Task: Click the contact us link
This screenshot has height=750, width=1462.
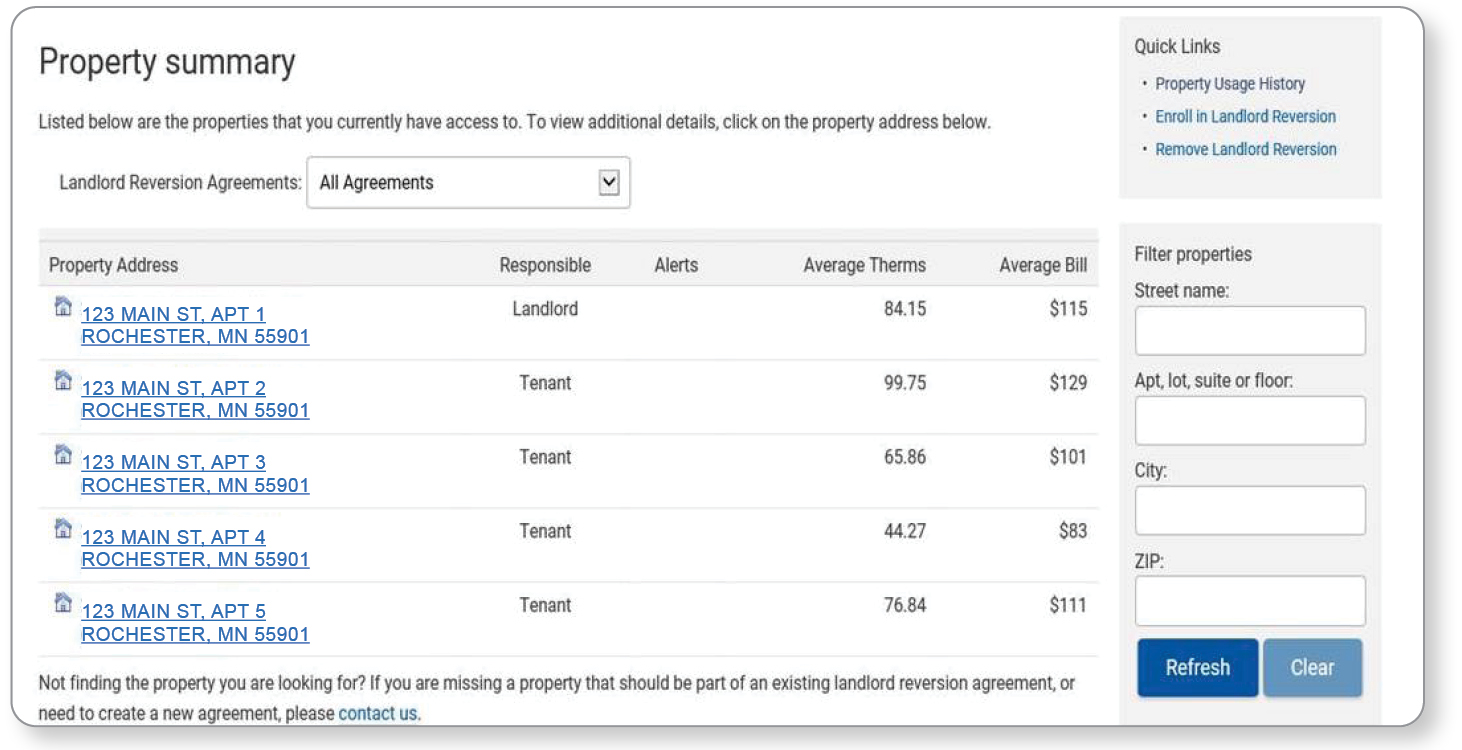Action: (378, 714)
